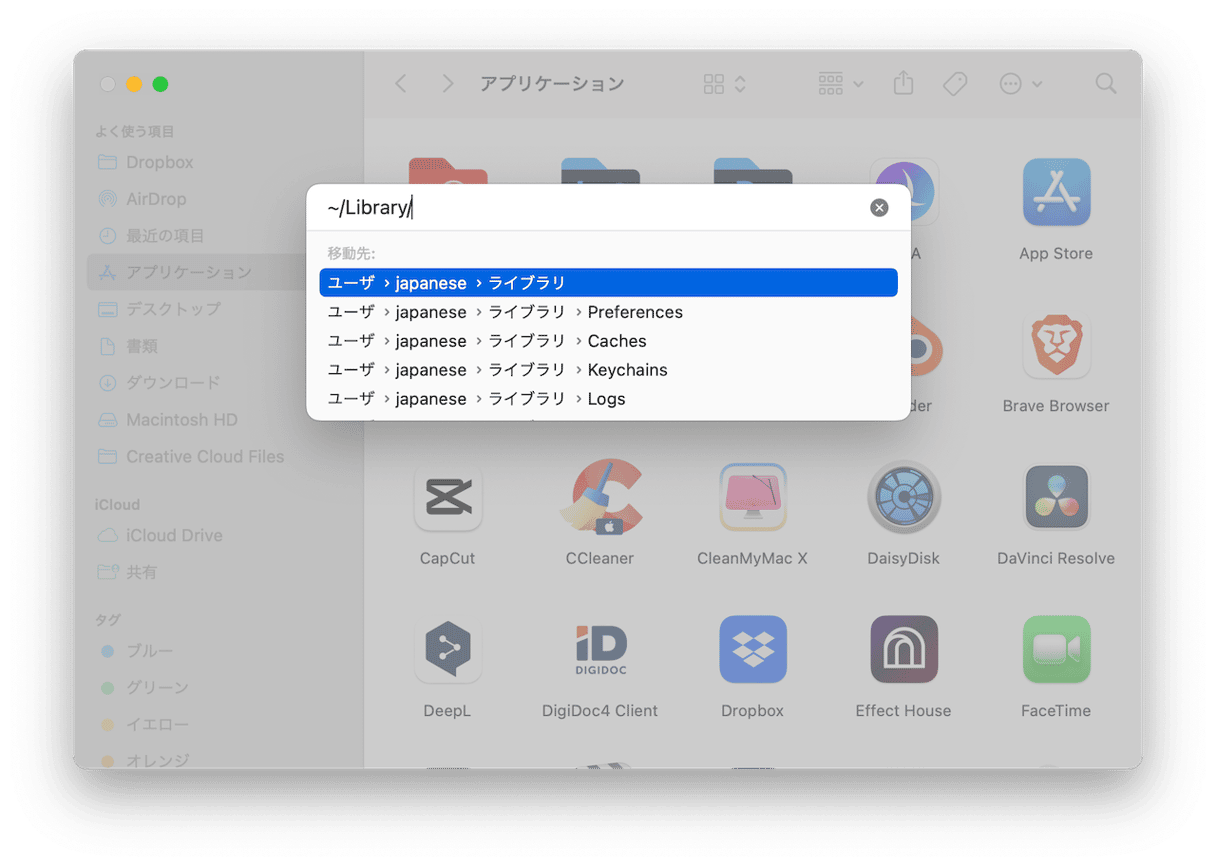Select the CCleaner application icon
The height and width of the screenshot is (866, 1216).
[600, 497]
